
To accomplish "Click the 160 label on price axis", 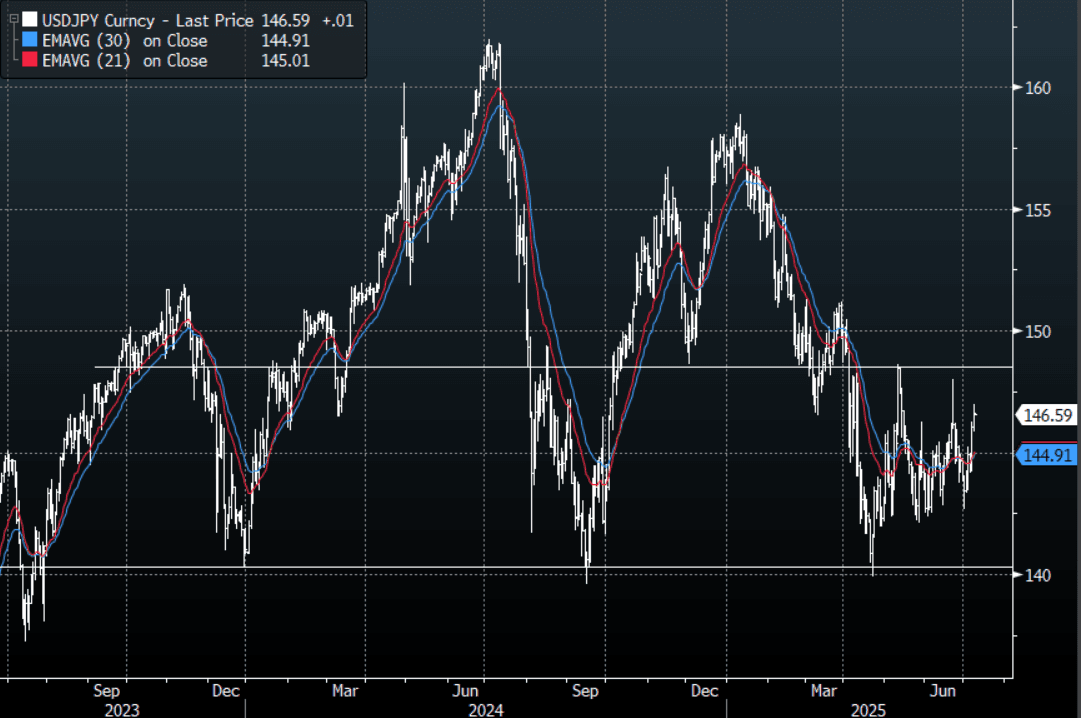I will tap(1037, 88).
